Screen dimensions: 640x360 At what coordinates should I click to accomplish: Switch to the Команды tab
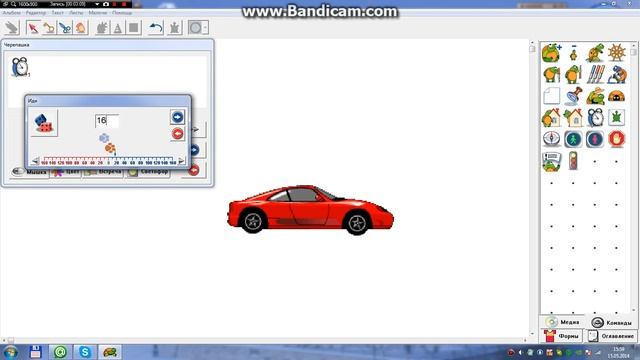pyautogui.click(x=612, y=322)
